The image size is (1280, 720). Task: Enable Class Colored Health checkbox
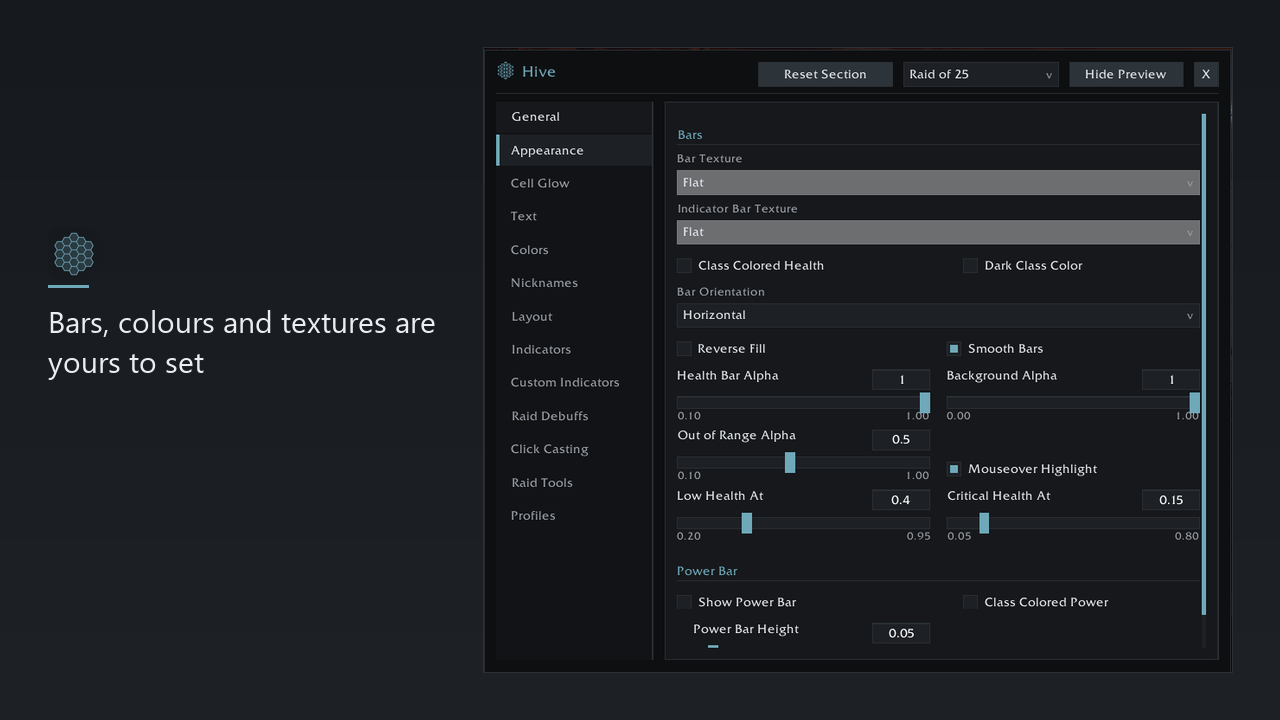click(684, 265)
